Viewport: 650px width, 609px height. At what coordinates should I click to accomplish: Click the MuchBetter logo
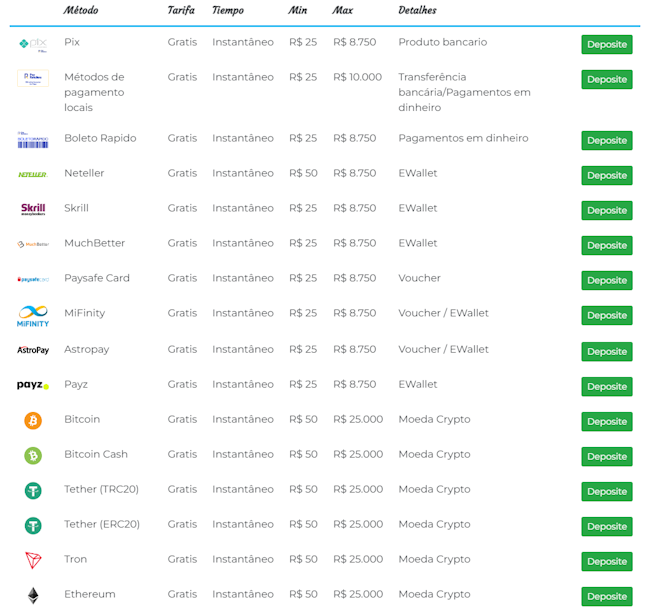33,244
